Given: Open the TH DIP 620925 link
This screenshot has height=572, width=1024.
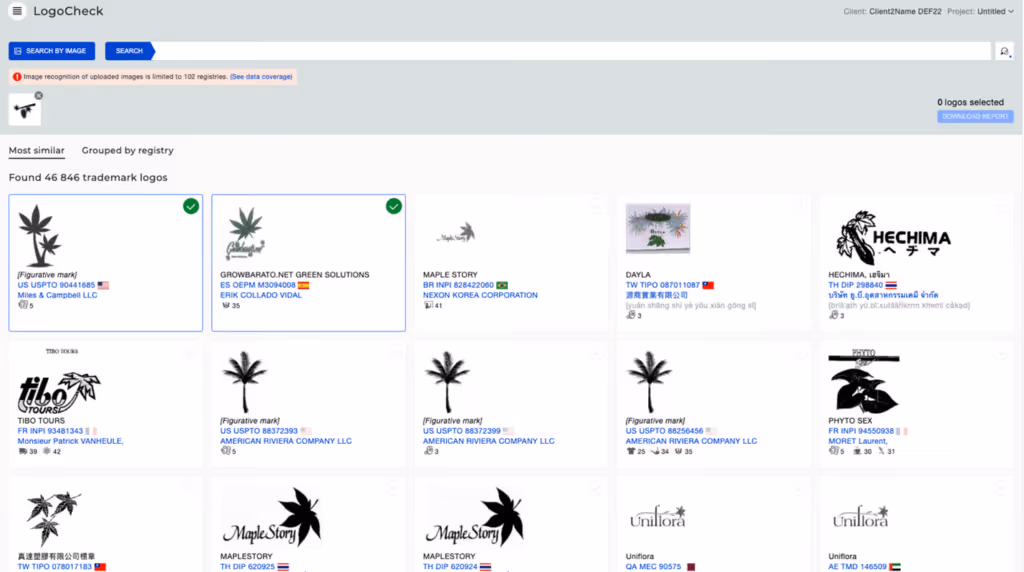Looking at the screenshot, I should pyautogui.click(x=248, y=567).
